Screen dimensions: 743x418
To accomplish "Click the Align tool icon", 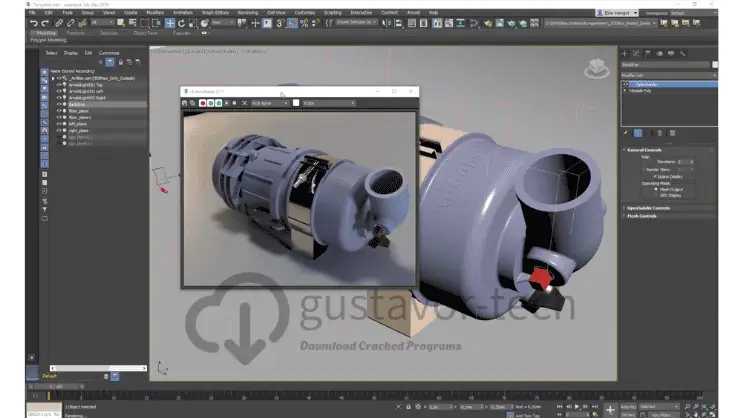I will coord(399,23).
